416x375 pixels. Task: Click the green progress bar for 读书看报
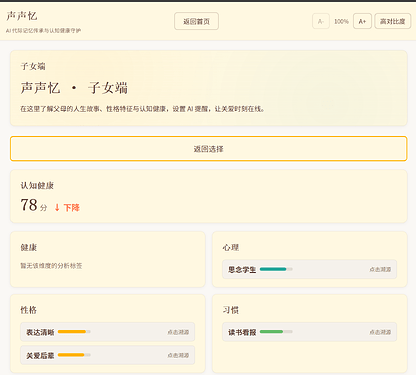coord(276,332)
